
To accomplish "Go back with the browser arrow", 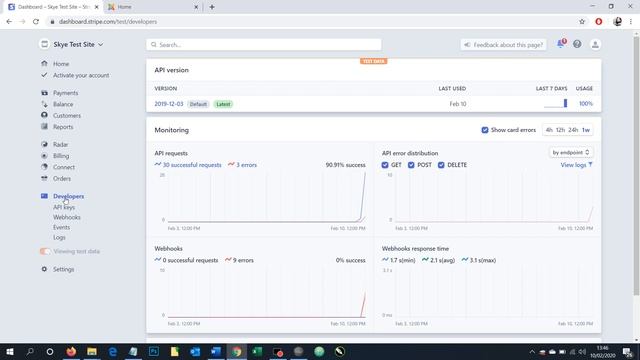I will click(9, 22).
